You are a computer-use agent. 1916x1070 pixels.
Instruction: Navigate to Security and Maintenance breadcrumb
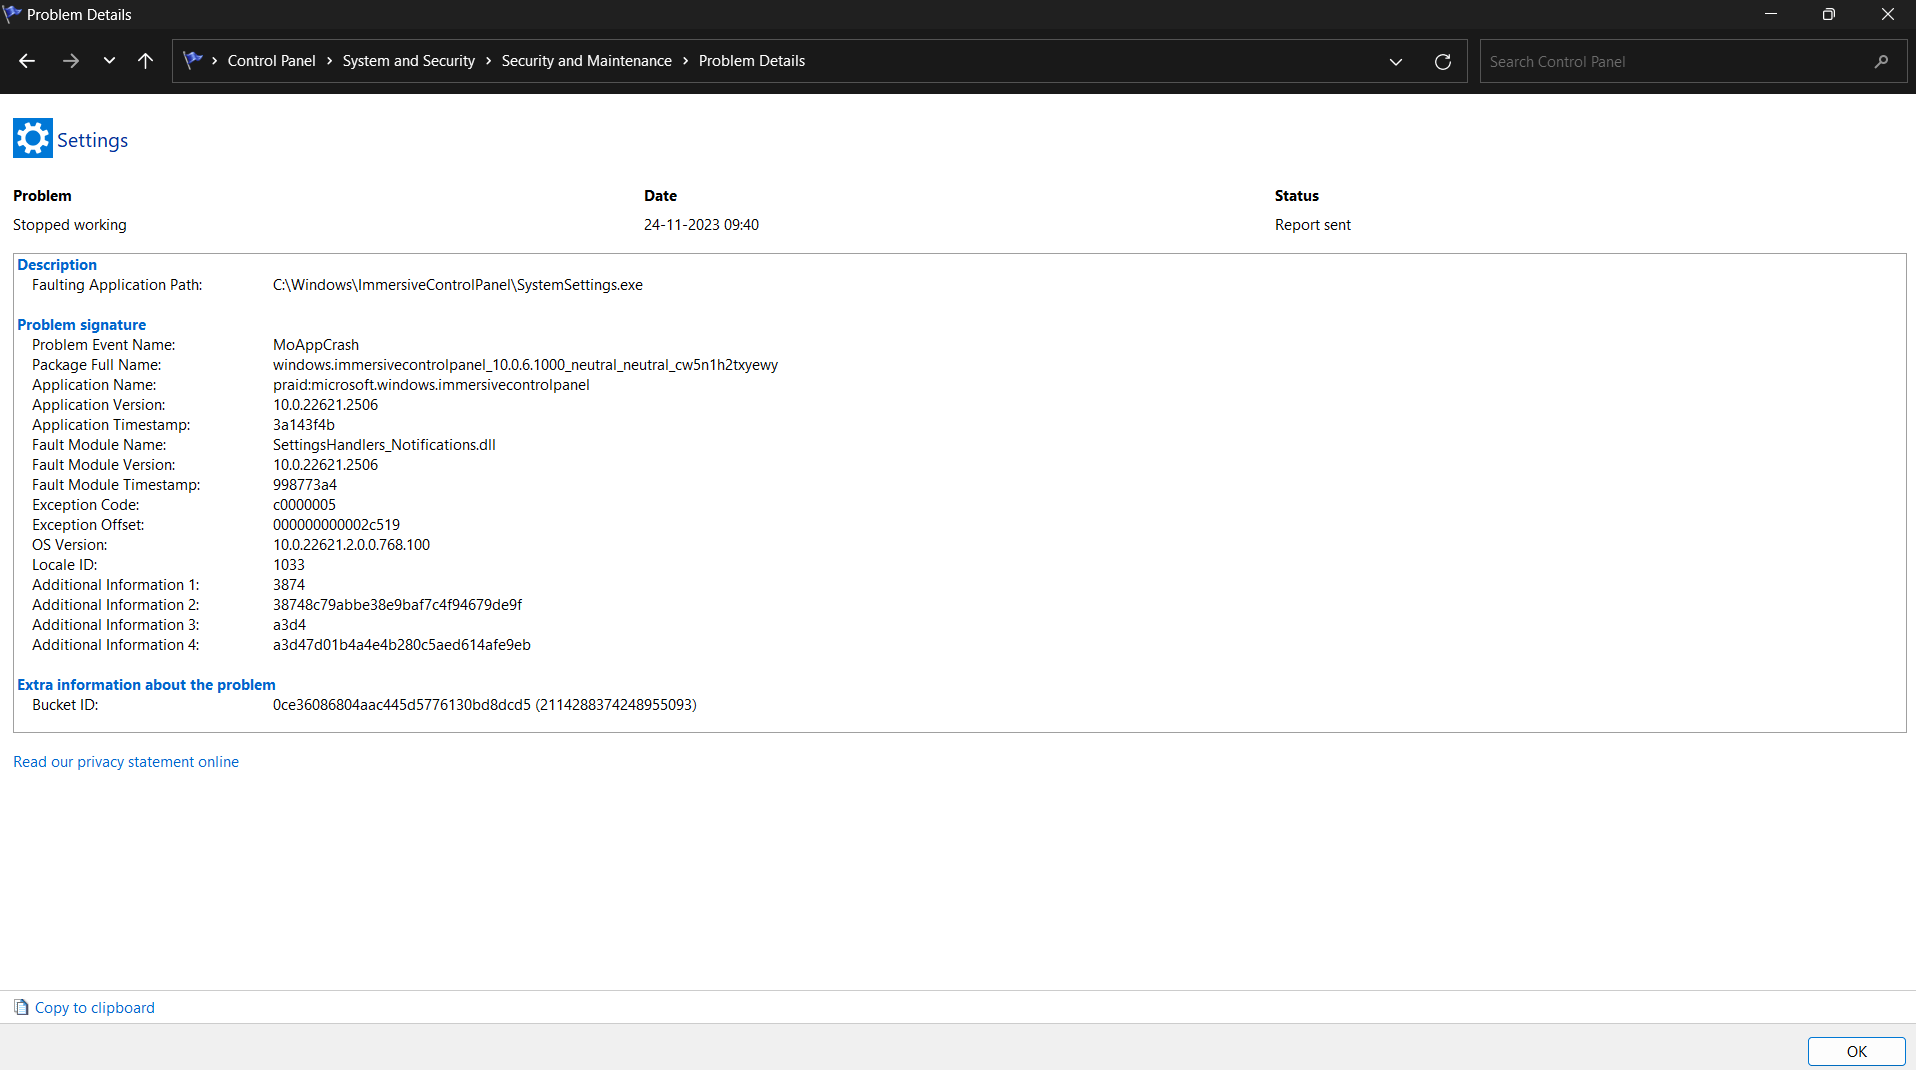click(586, 61)
